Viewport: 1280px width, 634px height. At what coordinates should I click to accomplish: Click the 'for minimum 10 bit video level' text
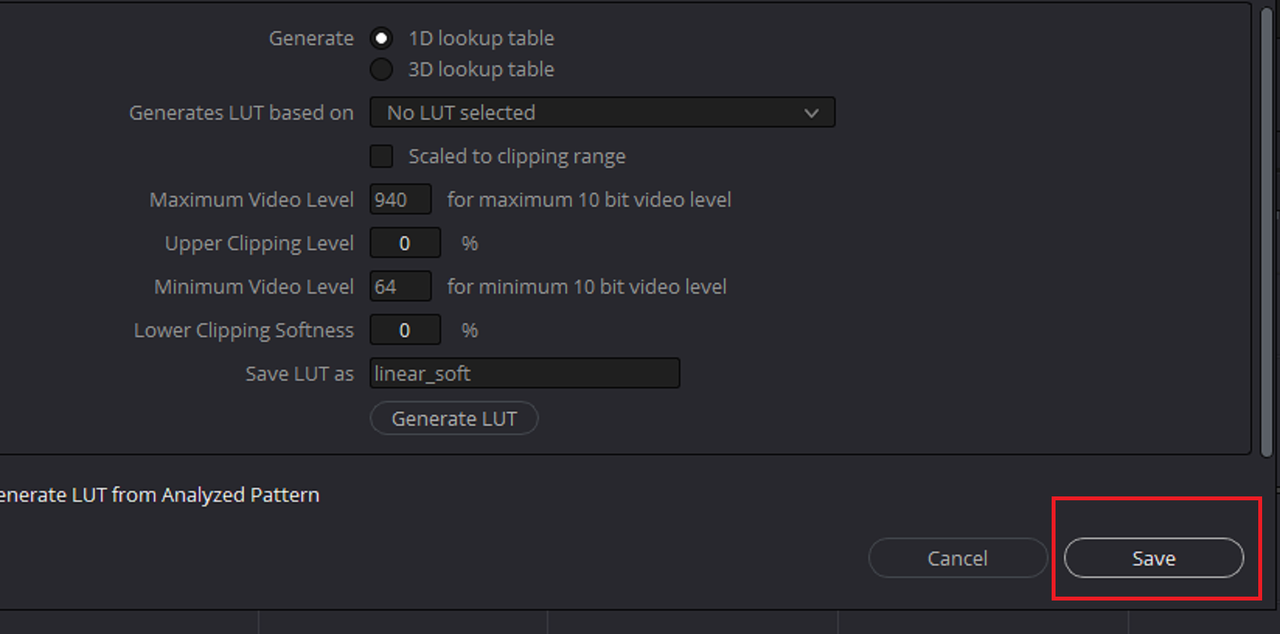(587, 287)
